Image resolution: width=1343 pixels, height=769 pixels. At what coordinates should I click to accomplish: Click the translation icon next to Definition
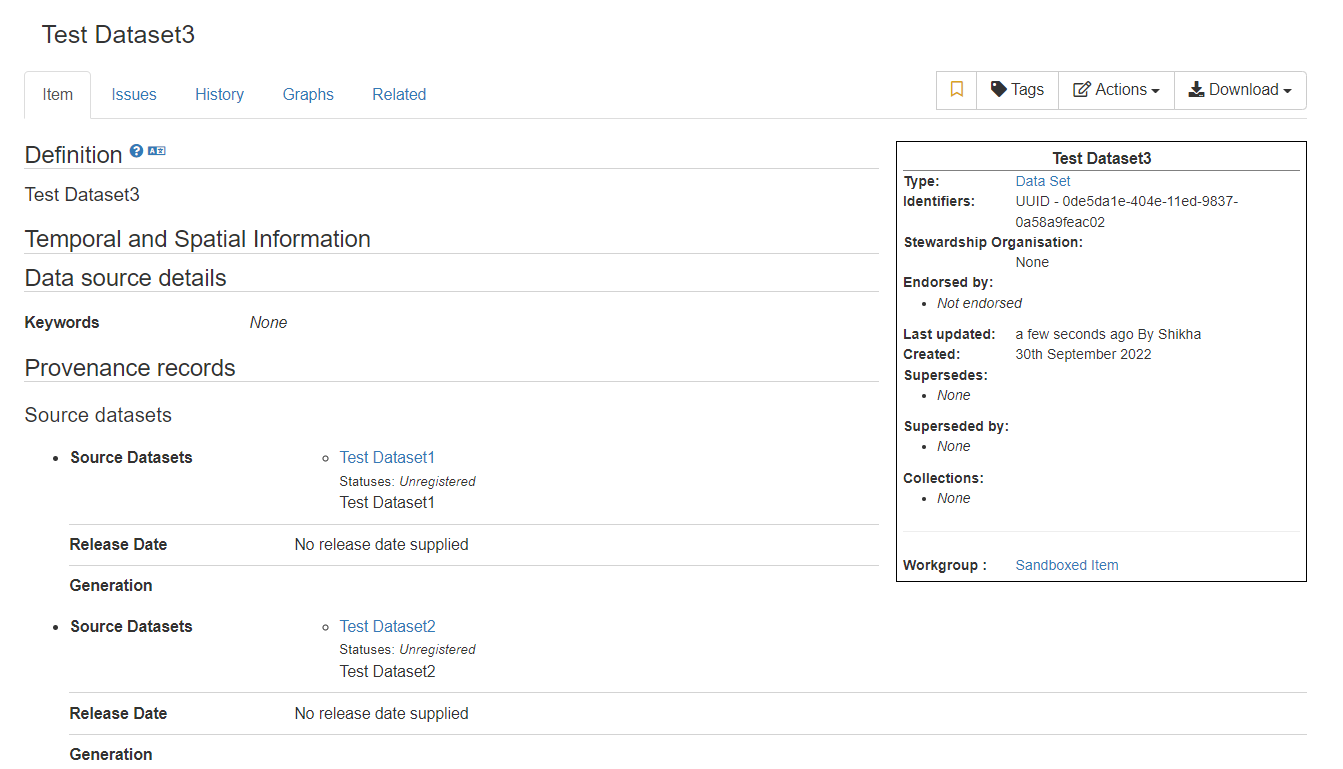click(x=157, y=151)
